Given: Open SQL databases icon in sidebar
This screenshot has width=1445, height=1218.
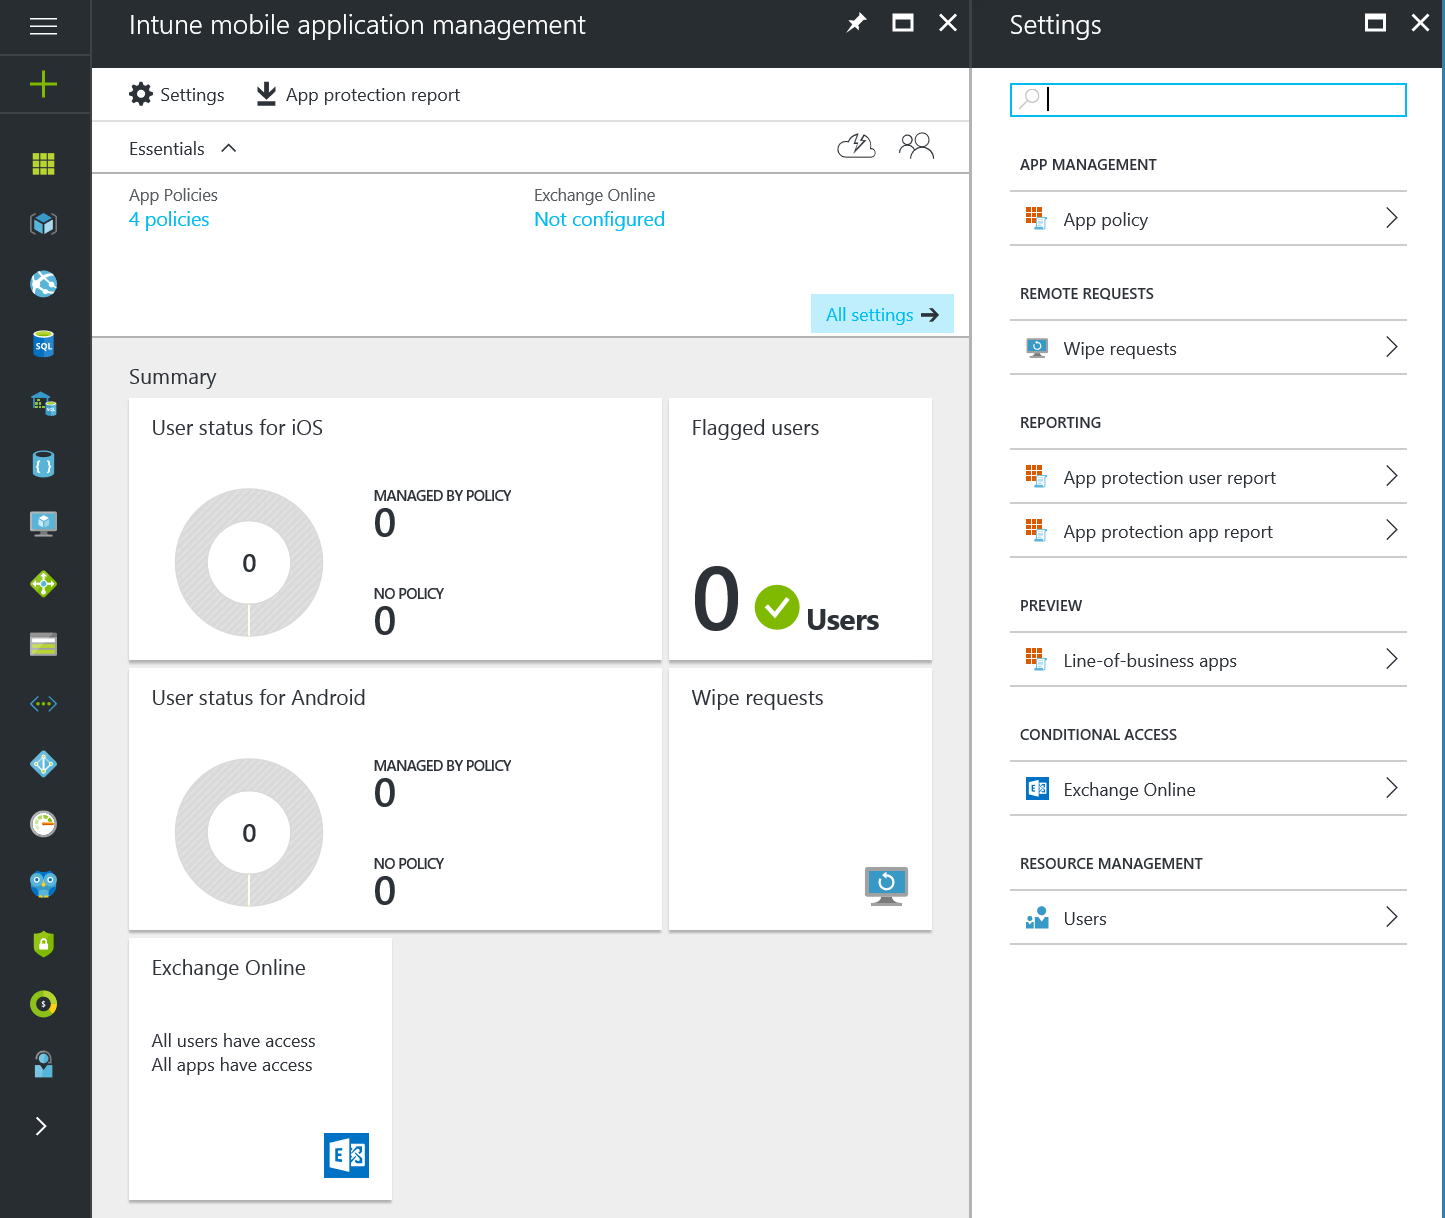Looking at the screenshot, I should [44, 344].
